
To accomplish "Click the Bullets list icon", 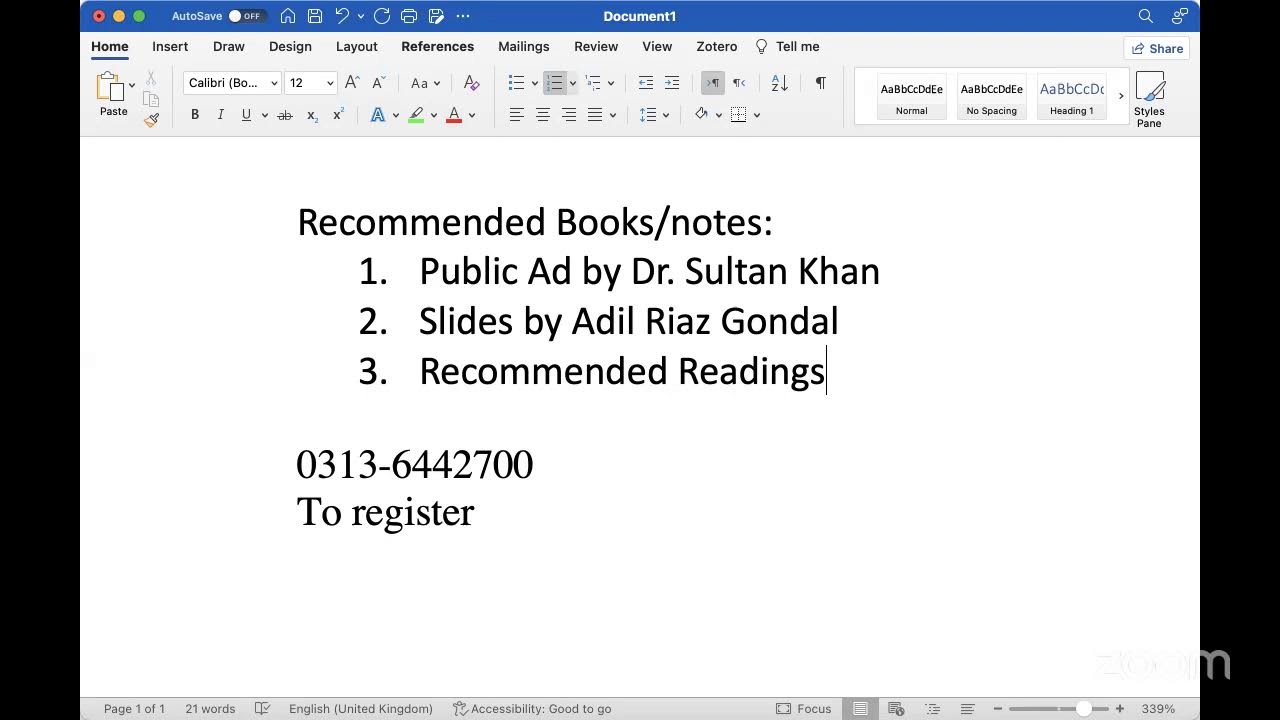I will coord(516,83).
